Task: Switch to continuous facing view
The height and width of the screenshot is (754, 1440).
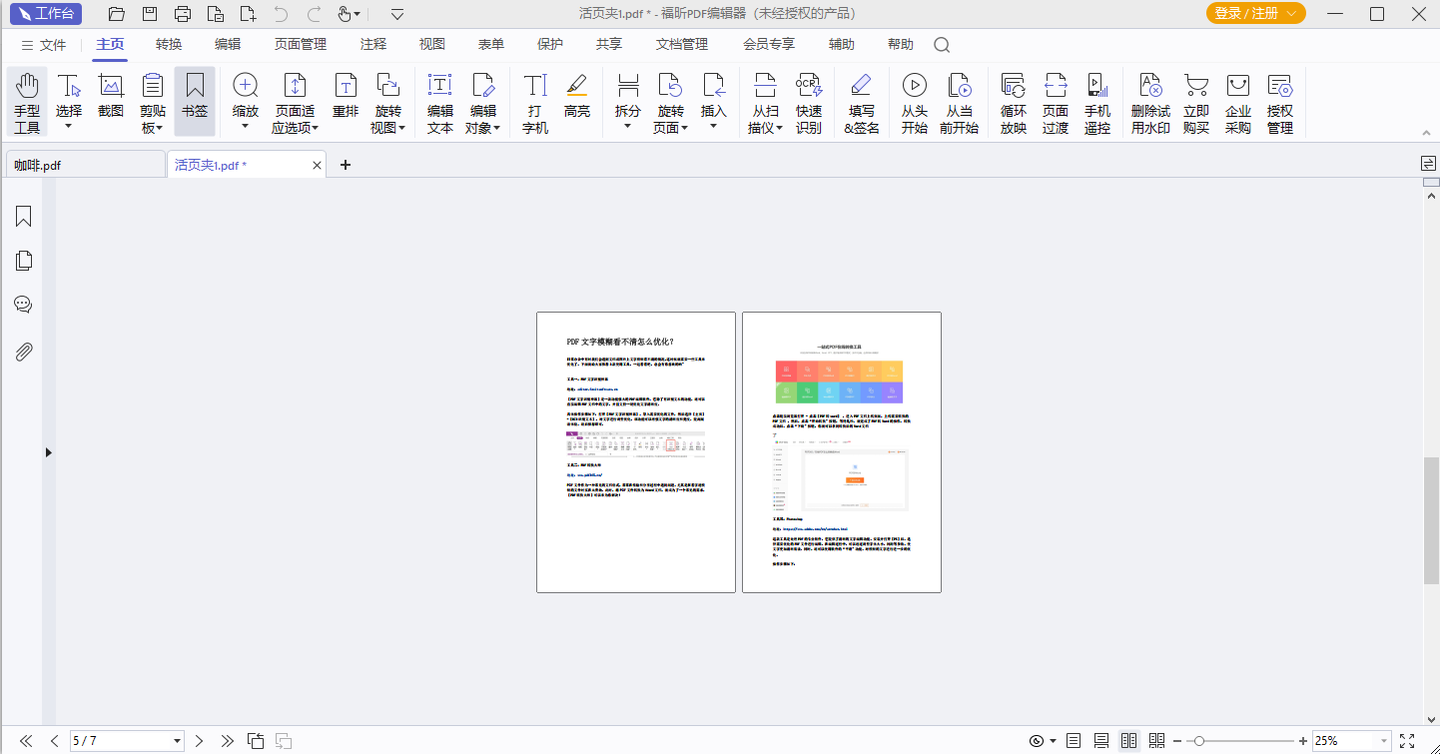Action: (1157, 741)
